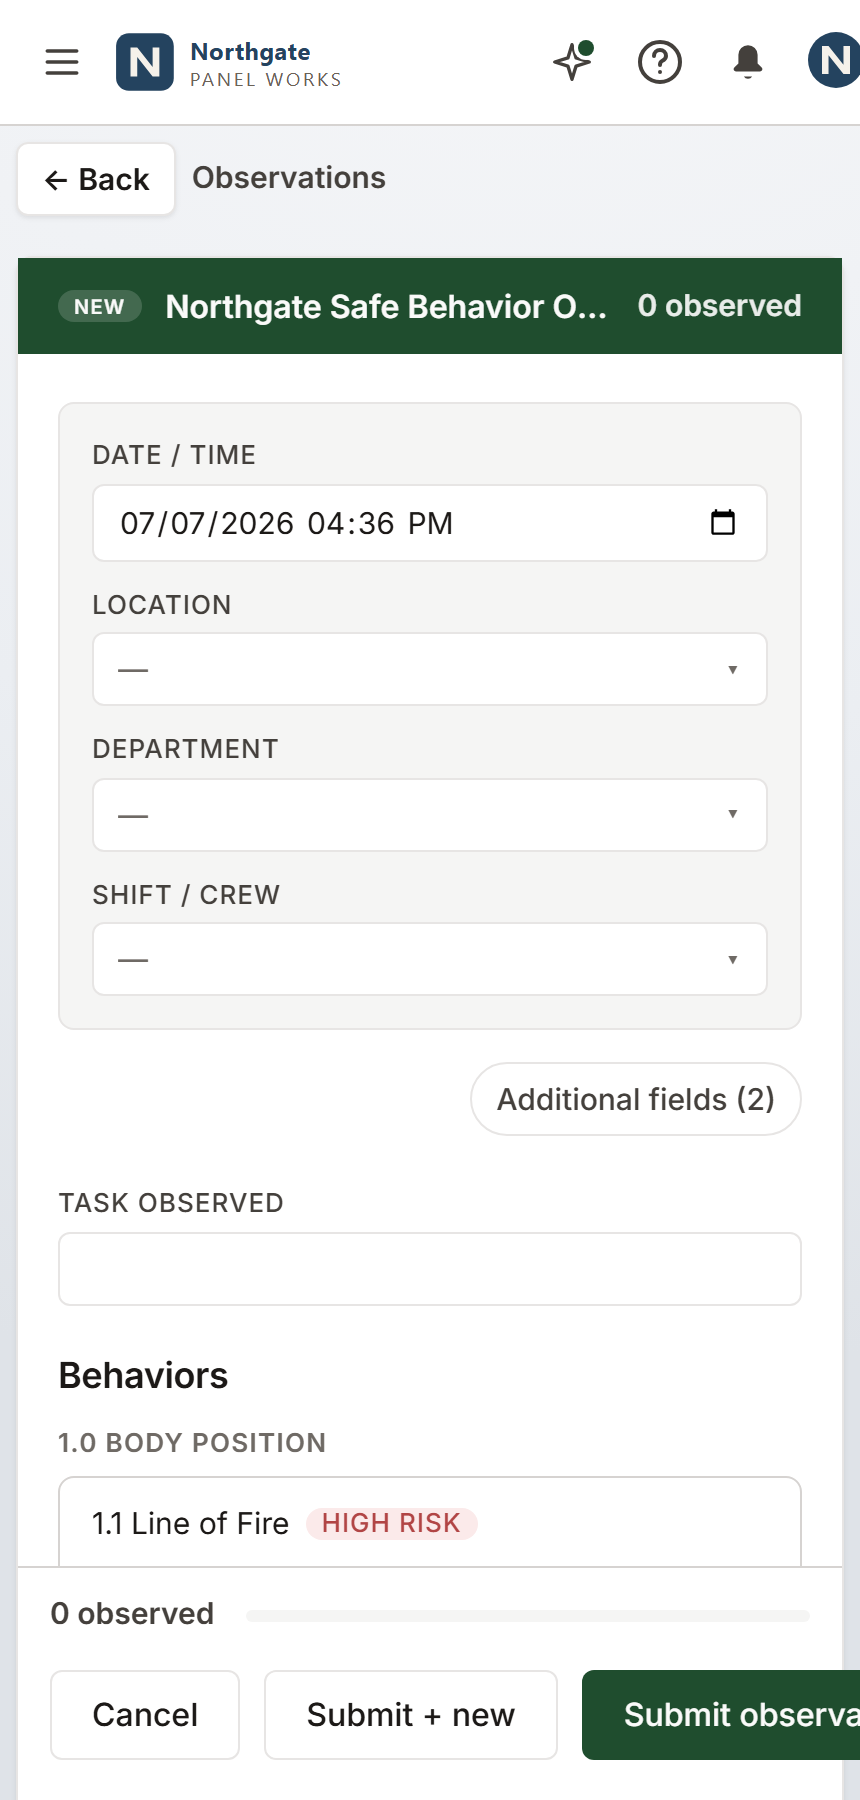Go back using the Back button
Viewport: 860px width, 1800px height.
point(96,179)
